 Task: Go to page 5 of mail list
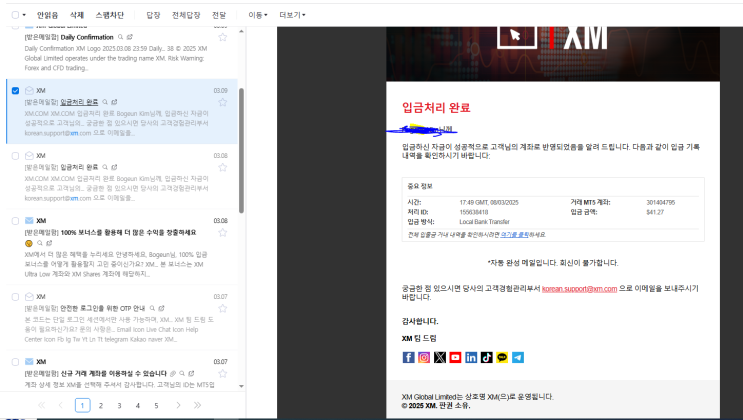coord(156,405)
